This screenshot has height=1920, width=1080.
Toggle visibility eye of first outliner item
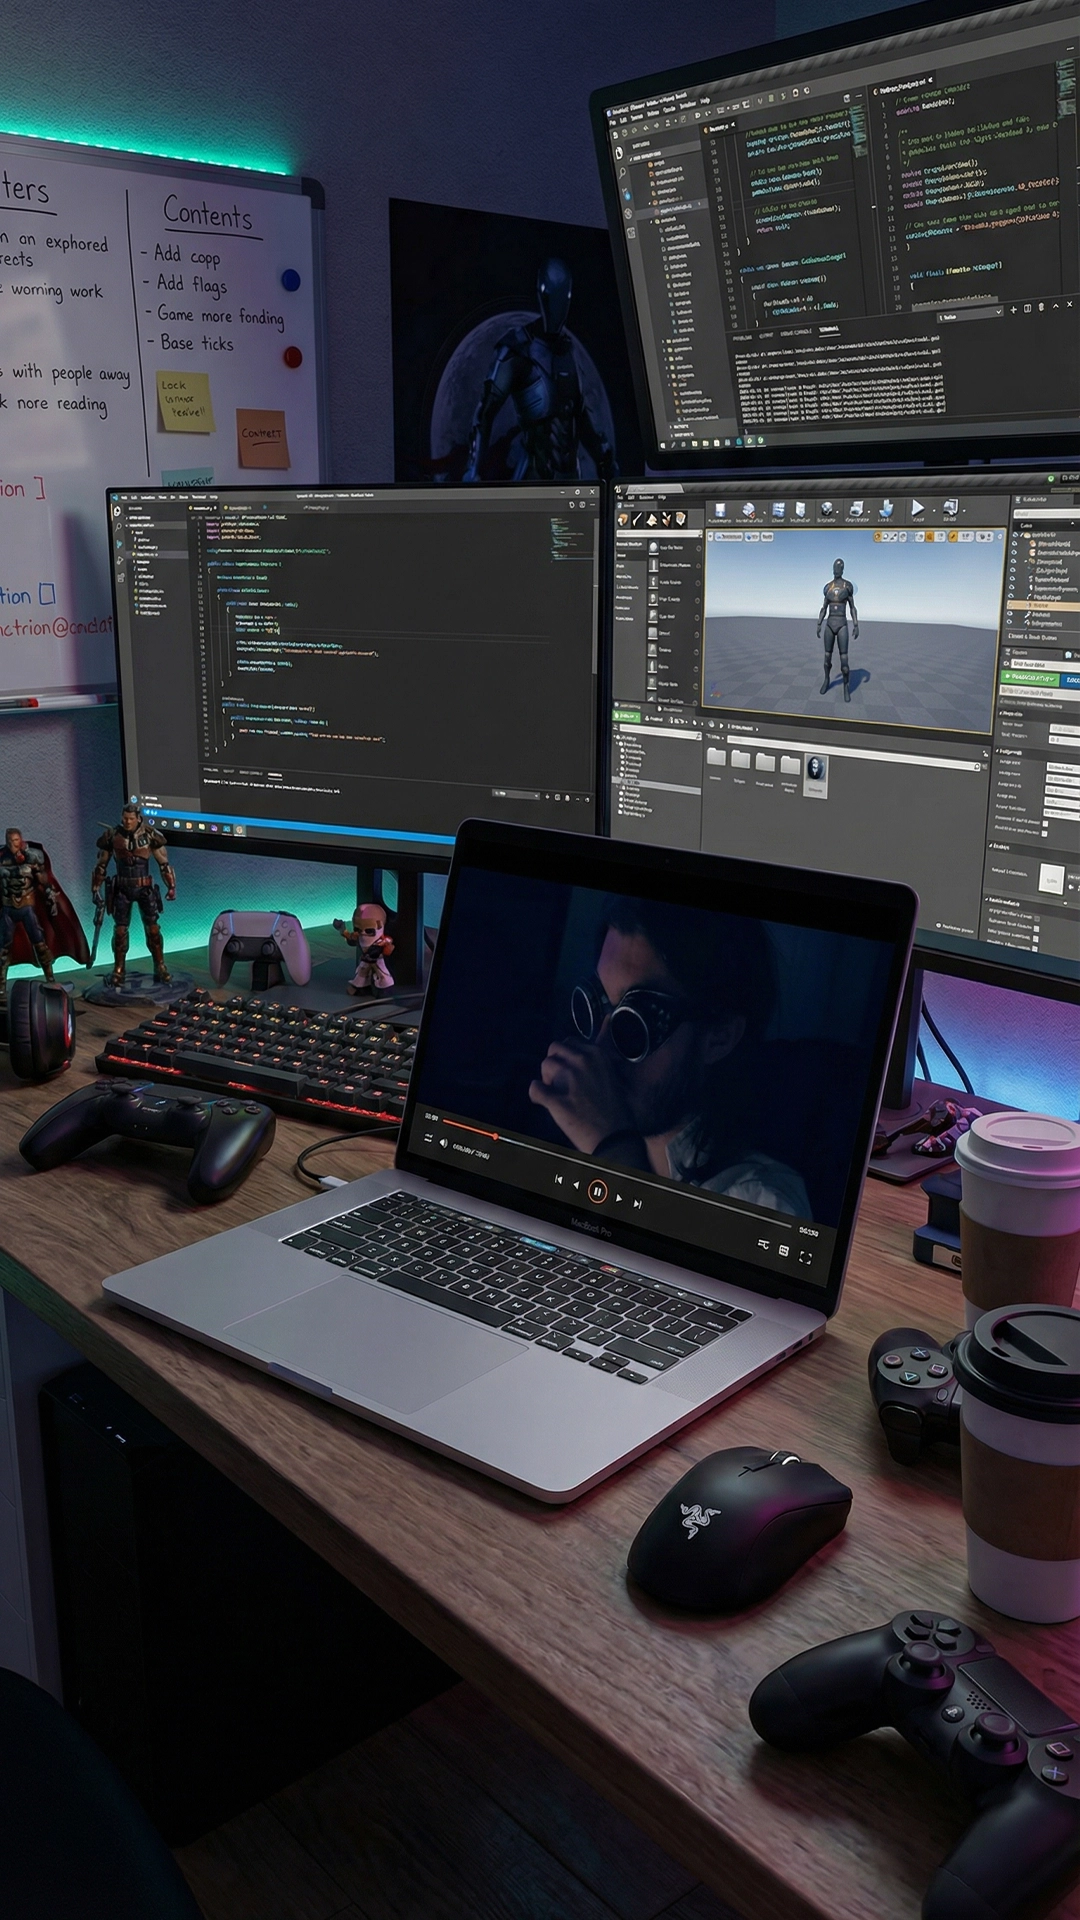[x=1013, y=536]
